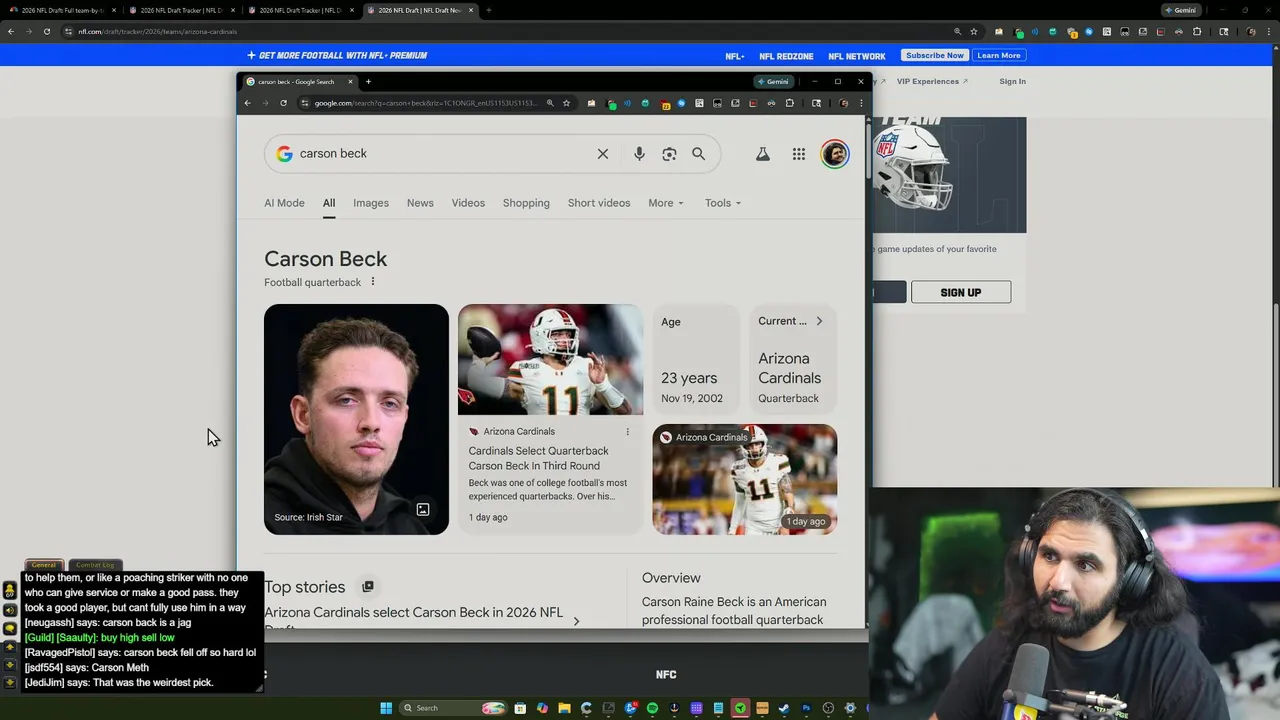Go back in the Google Search window
The width and height of the screenshot is (1280, 720).
pos(248,103)
